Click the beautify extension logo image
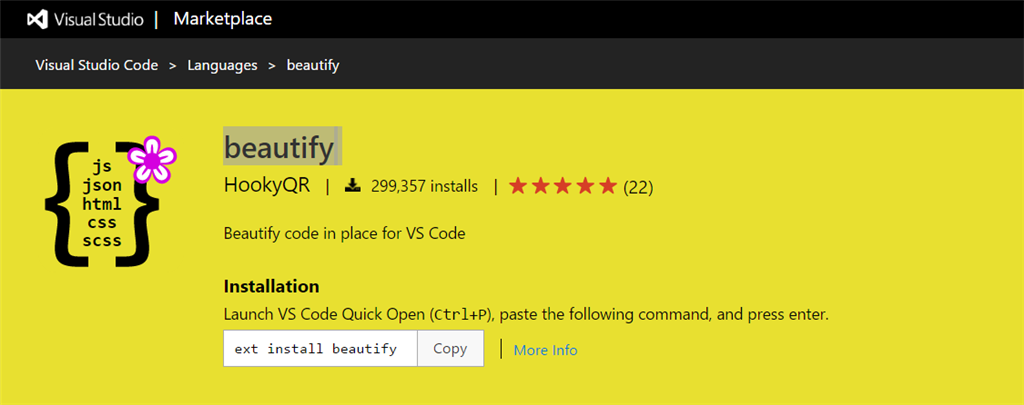 coord(110,202)
